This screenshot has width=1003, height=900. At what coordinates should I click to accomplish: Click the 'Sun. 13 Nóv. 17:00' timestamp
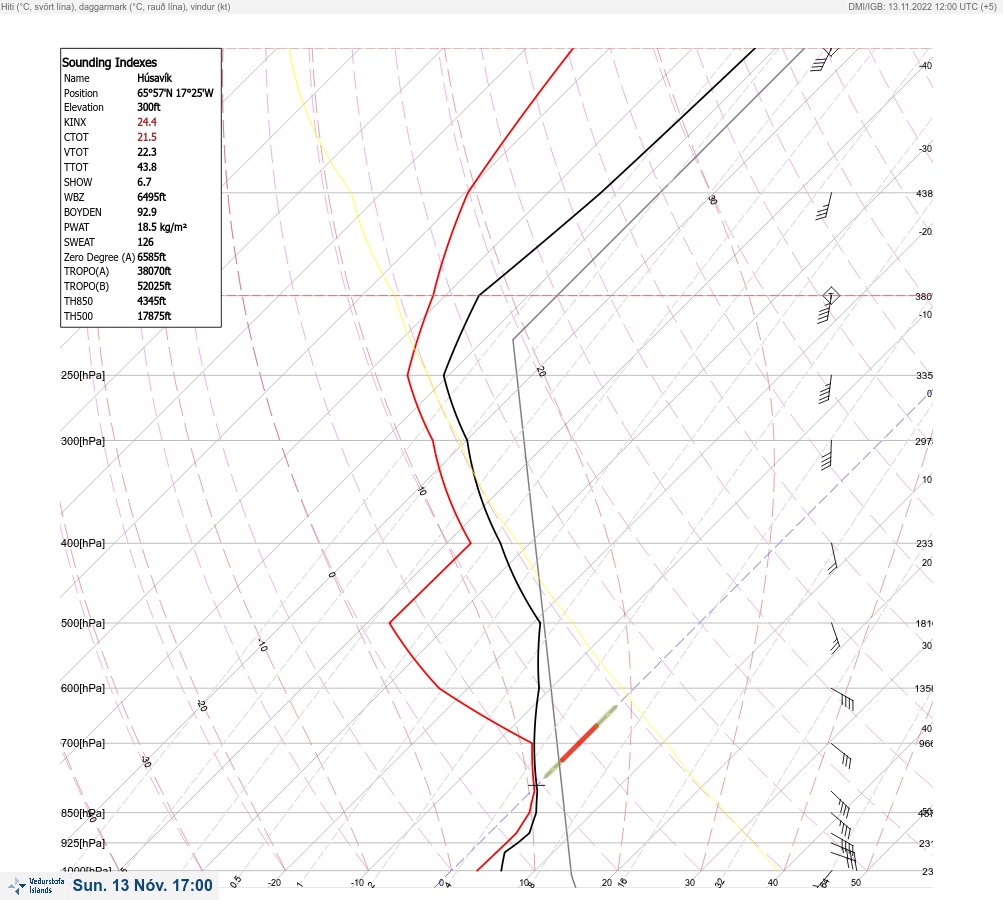click(142, 885)
